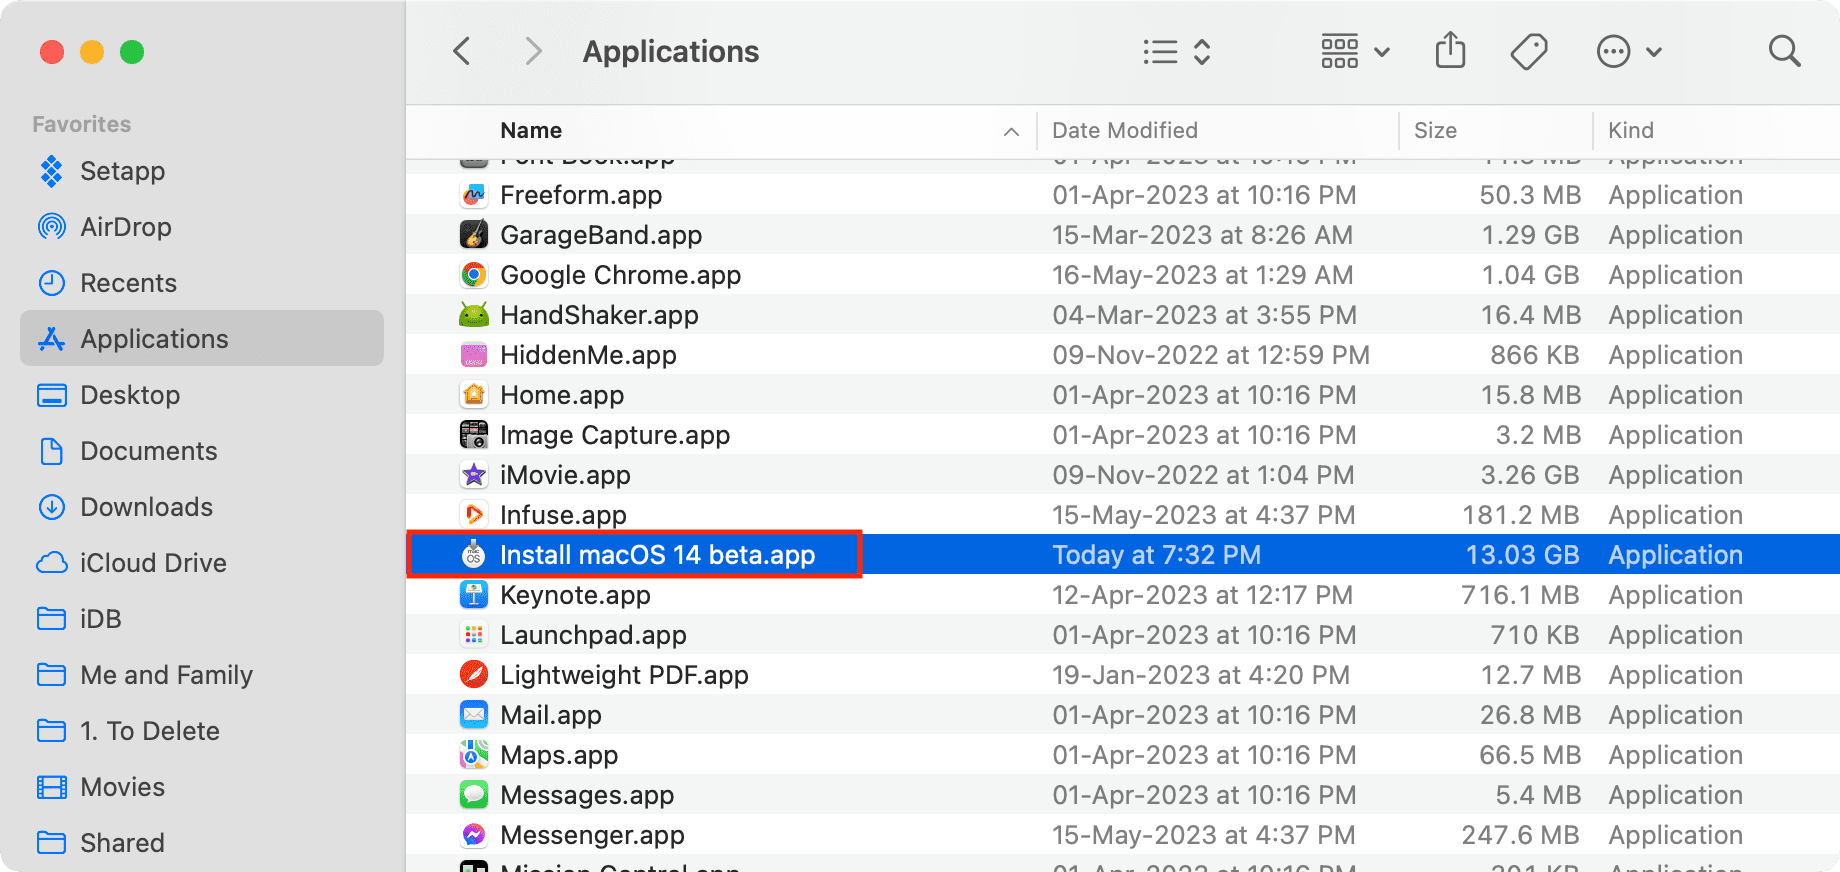Click the HandShaker android icon
This screenshot has height=872, width=1840.
click(474, 315)
